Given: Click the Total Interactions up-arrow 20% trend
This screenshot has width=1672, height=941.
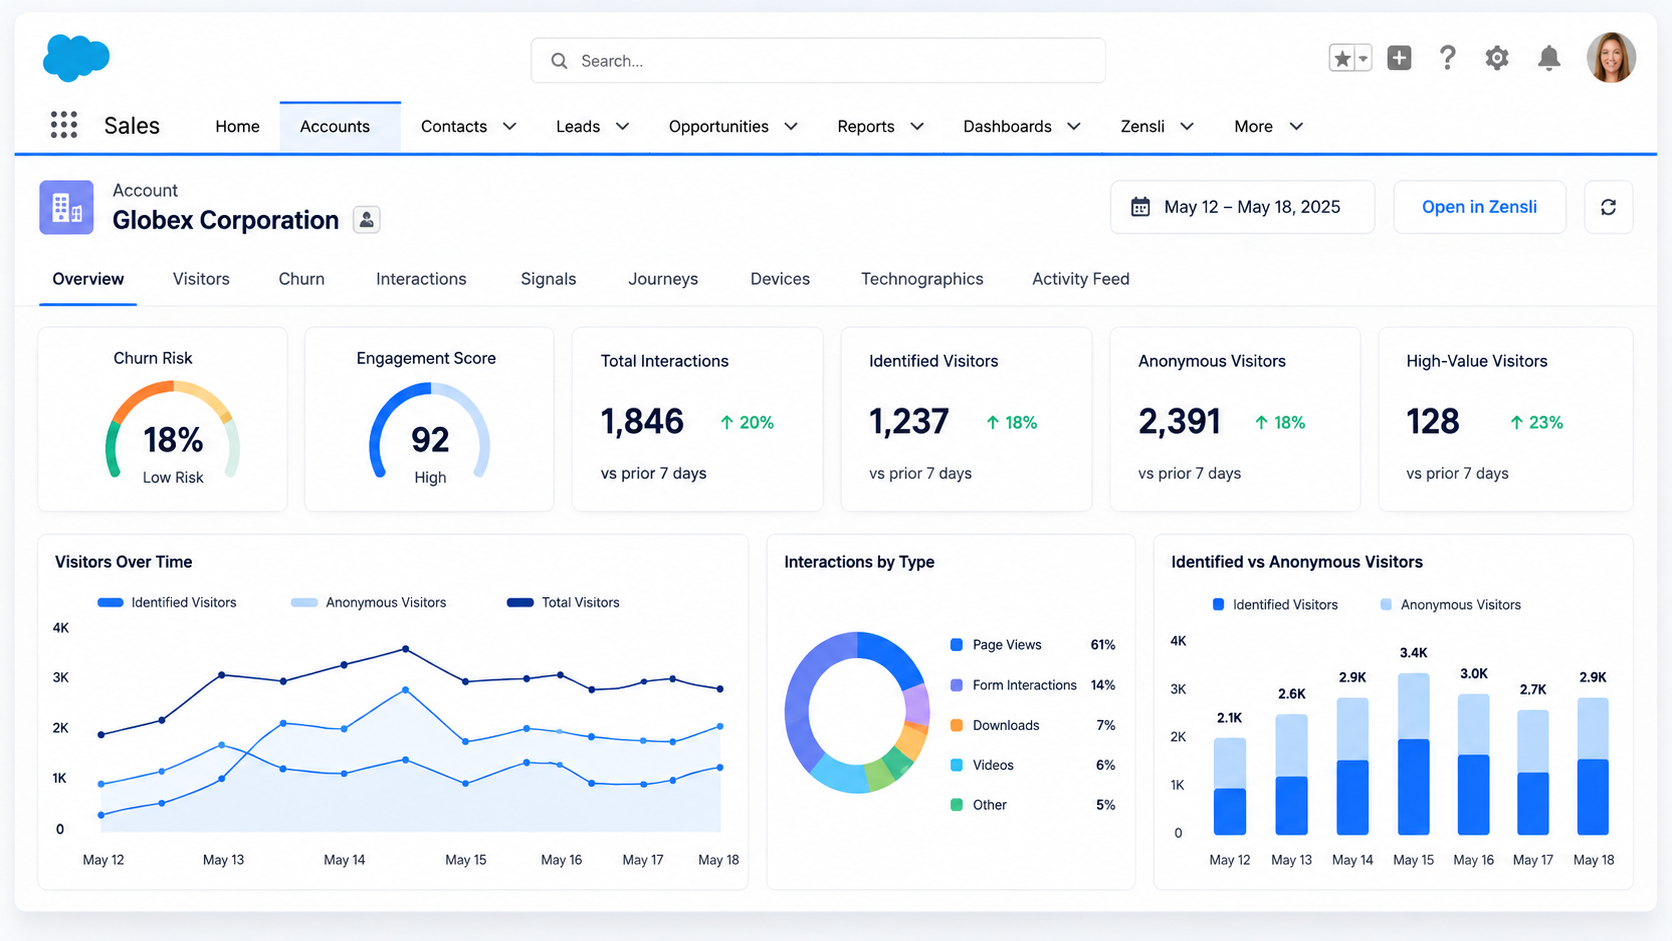Looking at the screenshot, I should tap(747, 423).
